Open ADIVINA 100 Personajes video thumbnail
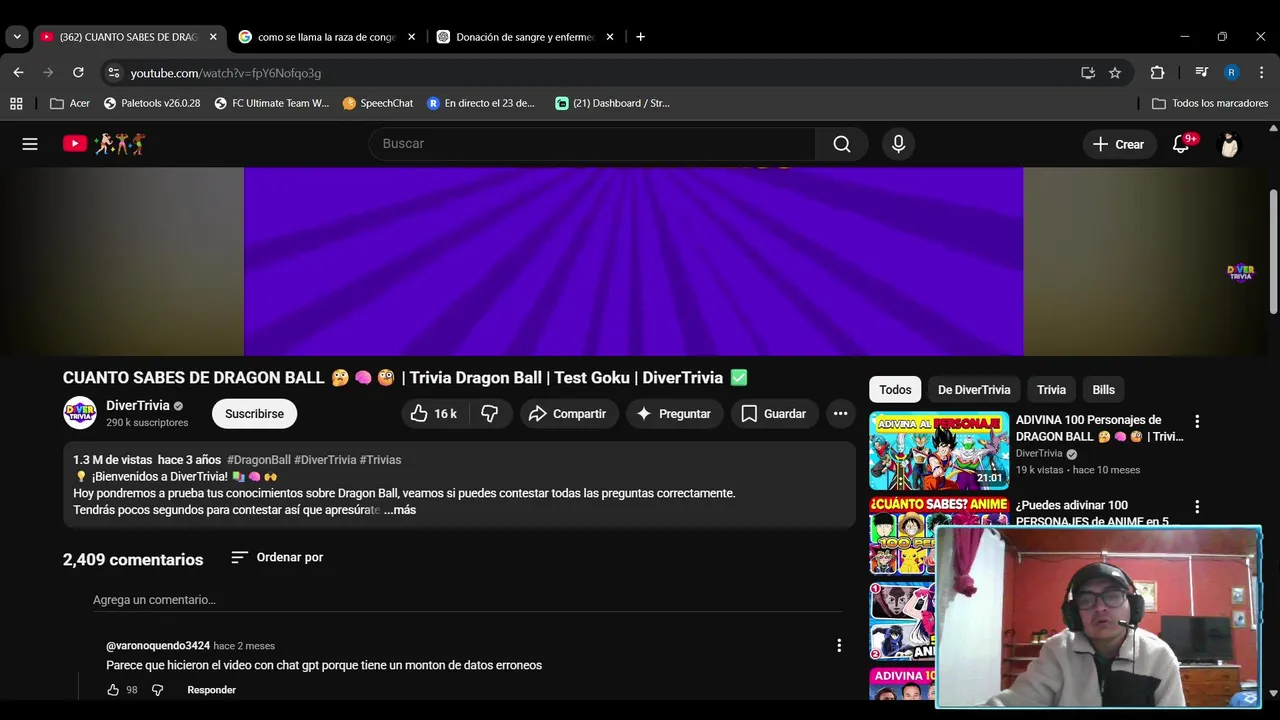Screen dimensions: 1280x720 click(x=939, y=450)
